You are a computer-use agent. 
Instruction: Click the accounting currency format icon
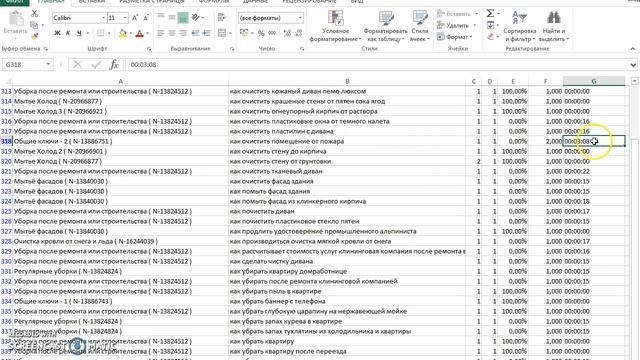(x=244, y=33)
